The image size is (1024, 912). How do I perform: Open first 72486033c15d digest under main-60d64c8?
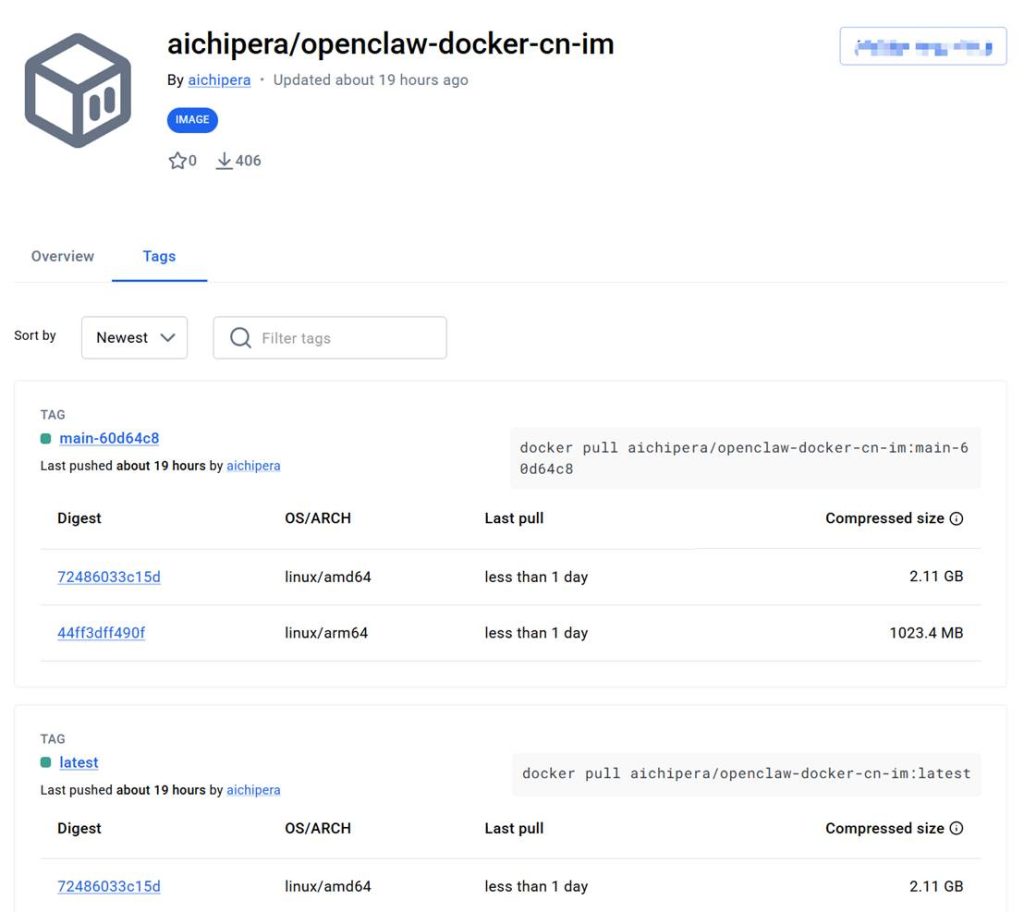109,577
